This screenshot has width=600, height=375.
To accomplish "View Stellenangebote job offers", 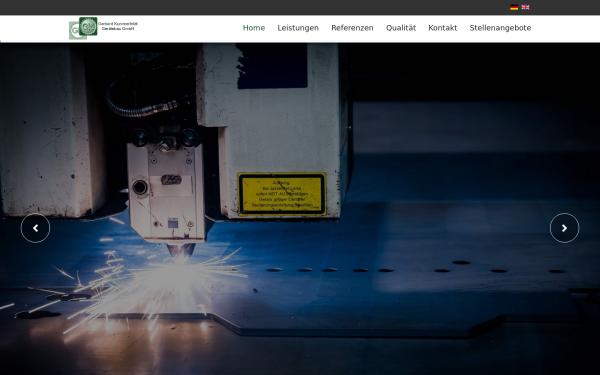I will [500, 28].
